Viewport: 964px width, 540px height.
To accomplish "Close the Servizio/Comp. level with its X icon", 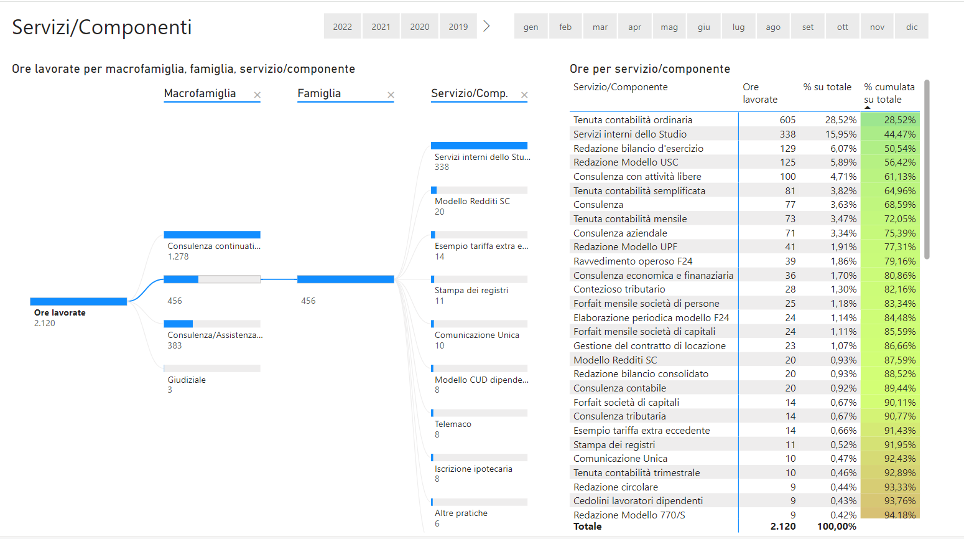I will pos(524,95).
